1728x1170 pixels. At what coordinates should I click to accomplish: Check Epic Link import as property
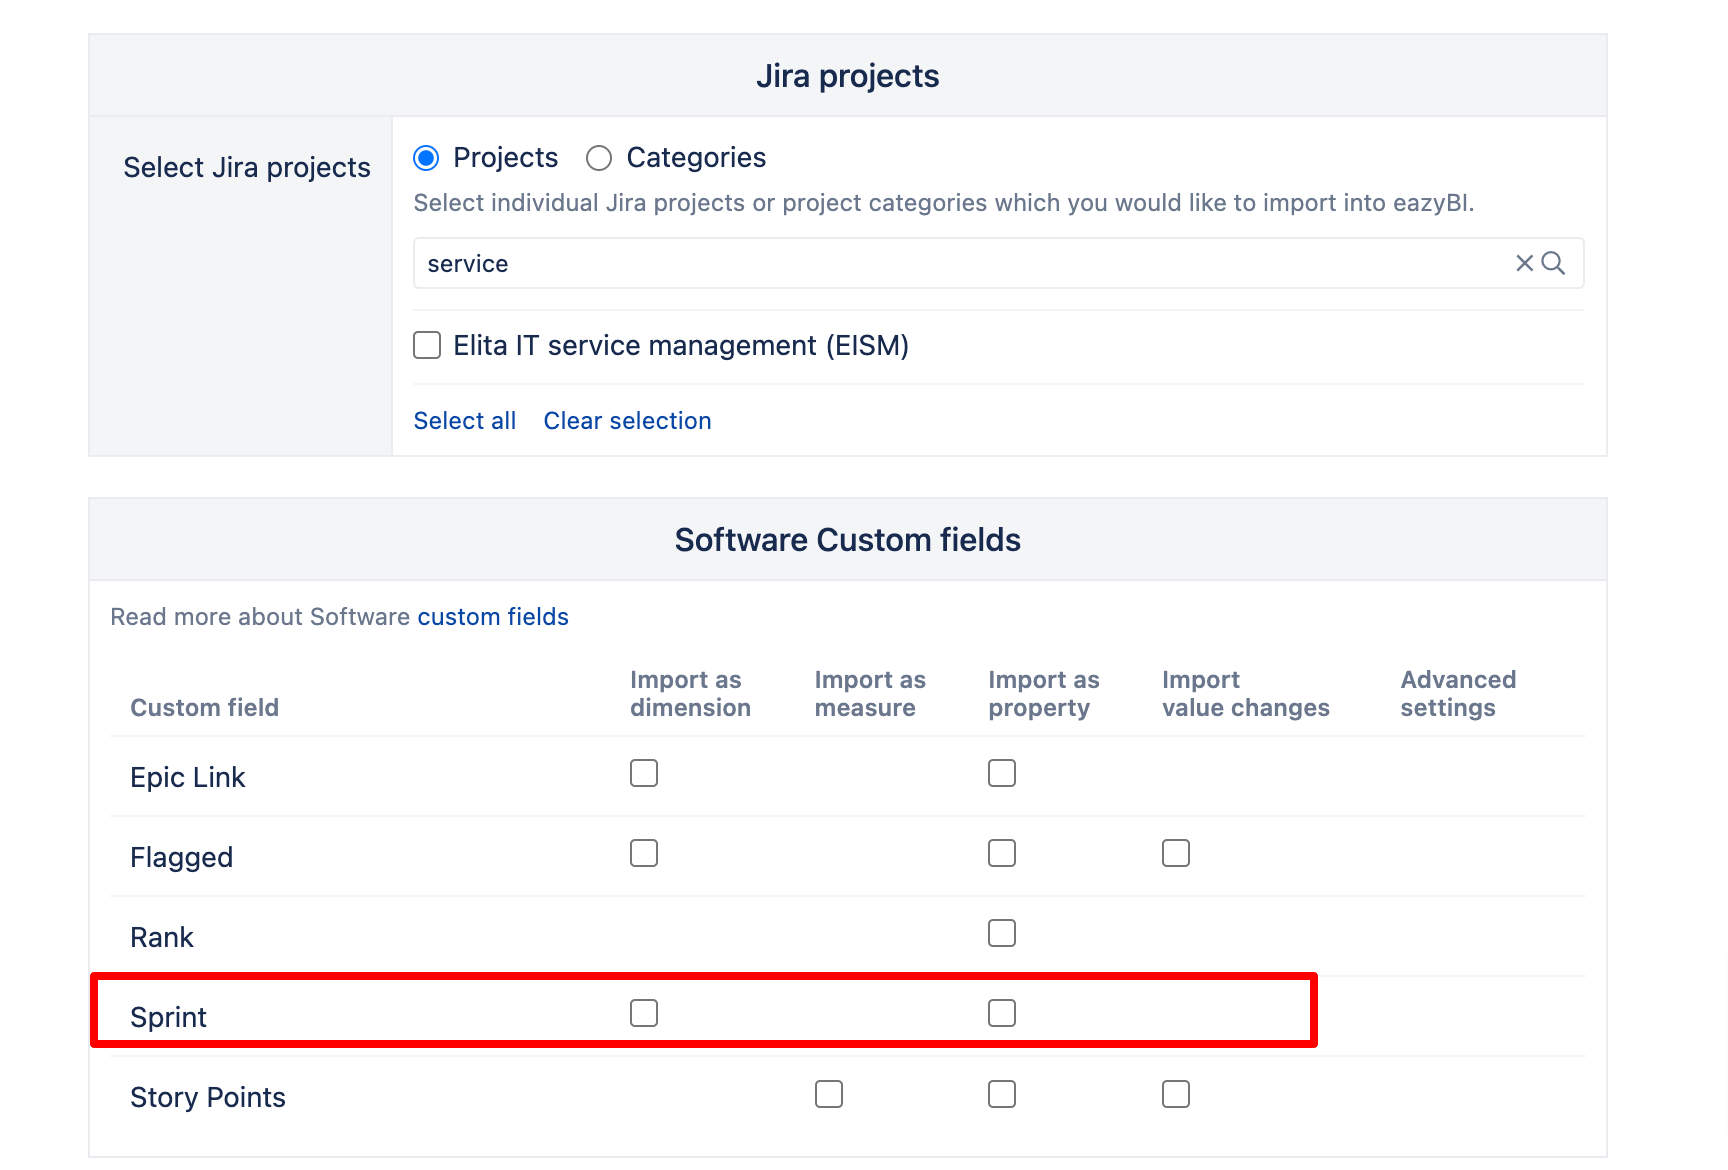[1001, 772]
